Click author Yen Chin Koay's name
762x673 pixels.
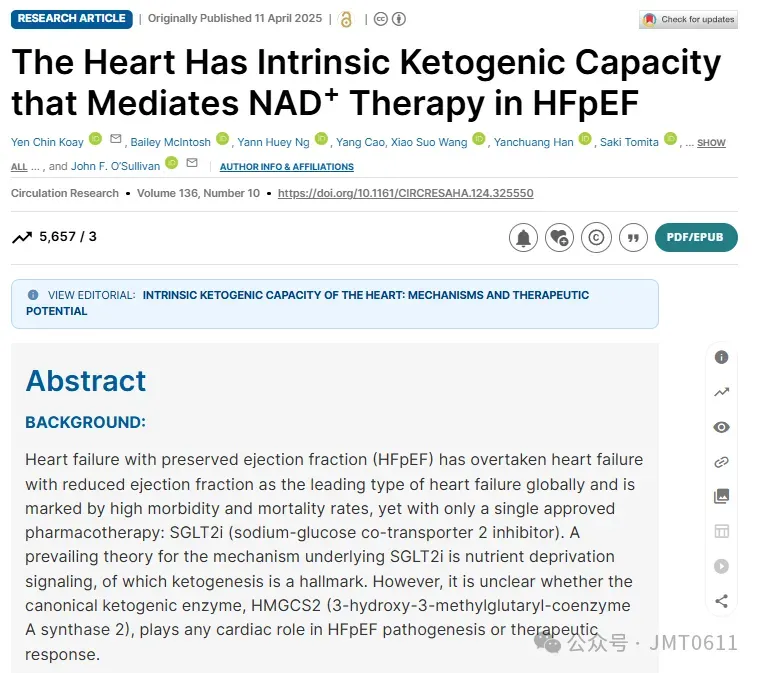point(47,142)
